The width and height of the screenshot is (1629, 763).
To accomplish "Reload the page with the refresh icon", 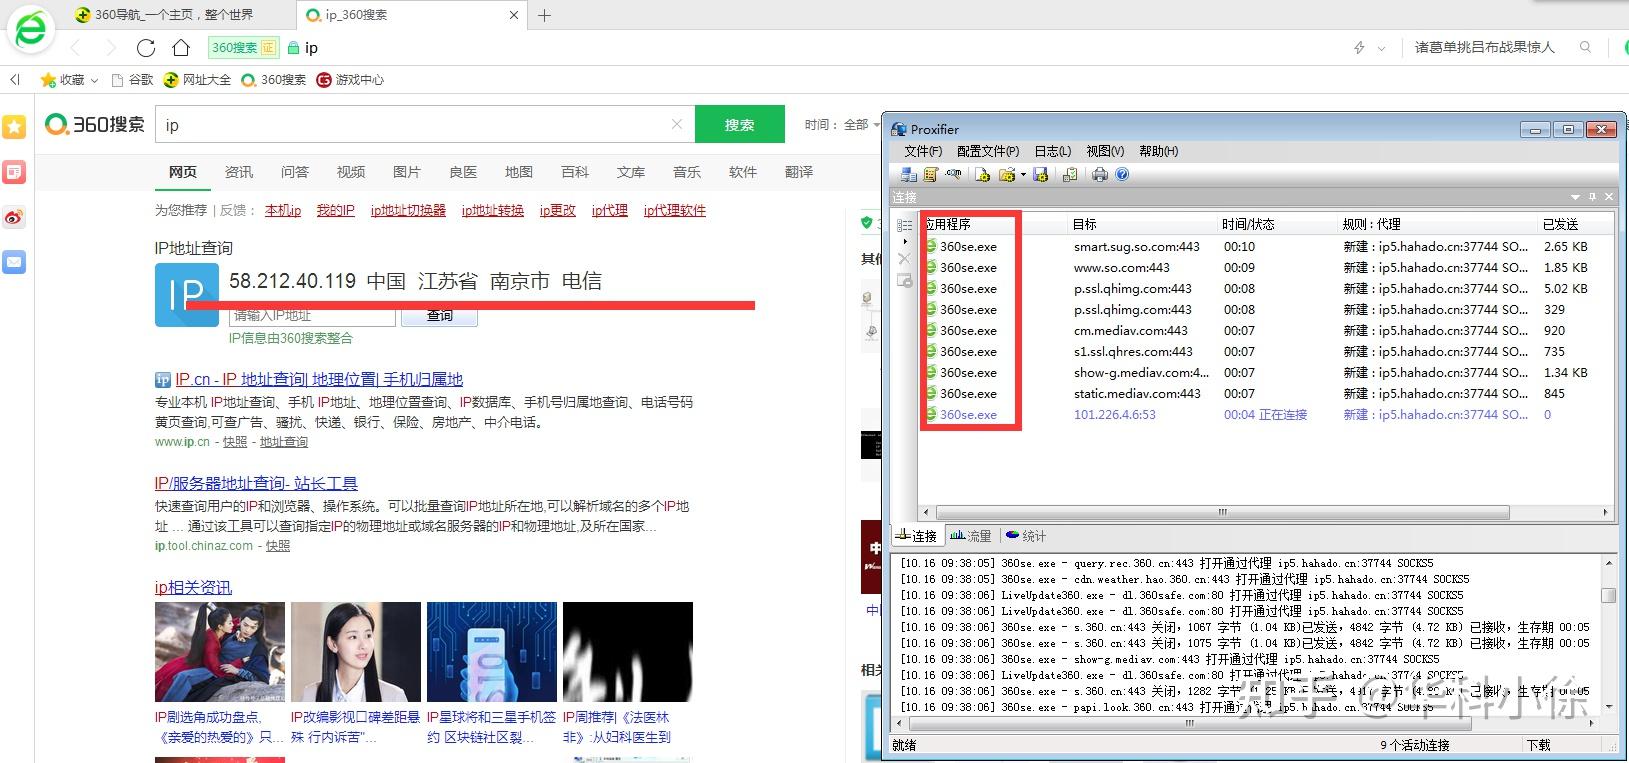I will pyautogui.click(x=146, y=48).
